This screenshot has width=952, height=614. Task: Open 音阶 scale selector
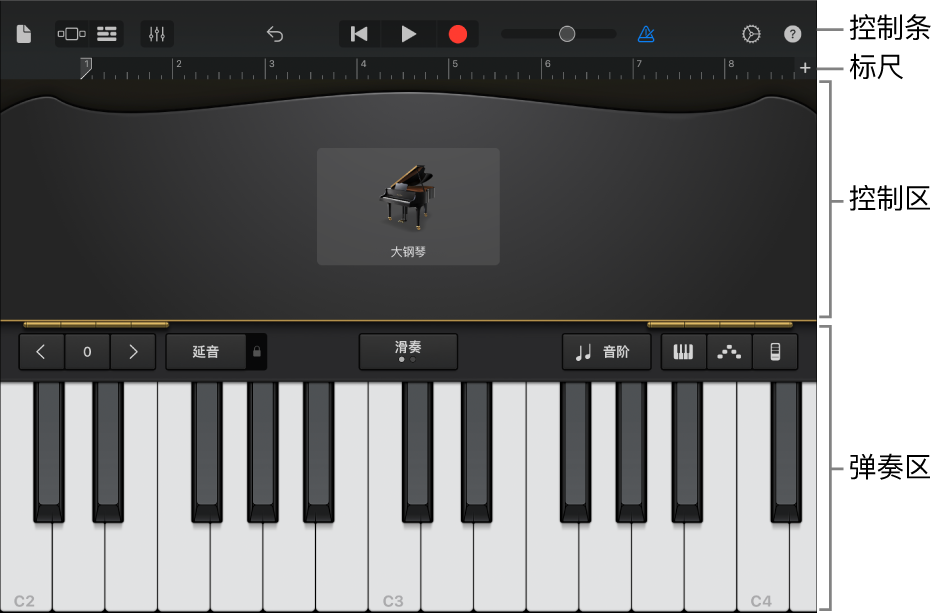607,352
